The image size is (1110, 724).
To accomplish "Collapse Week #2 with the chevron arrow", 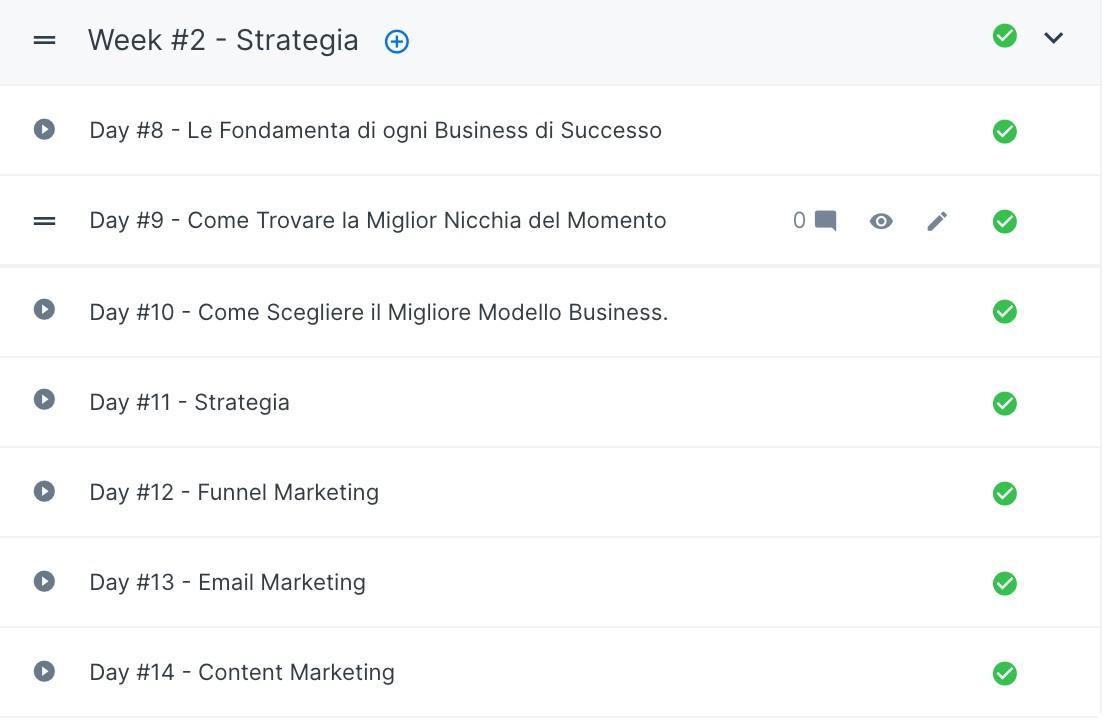I will pos(1053,38).
